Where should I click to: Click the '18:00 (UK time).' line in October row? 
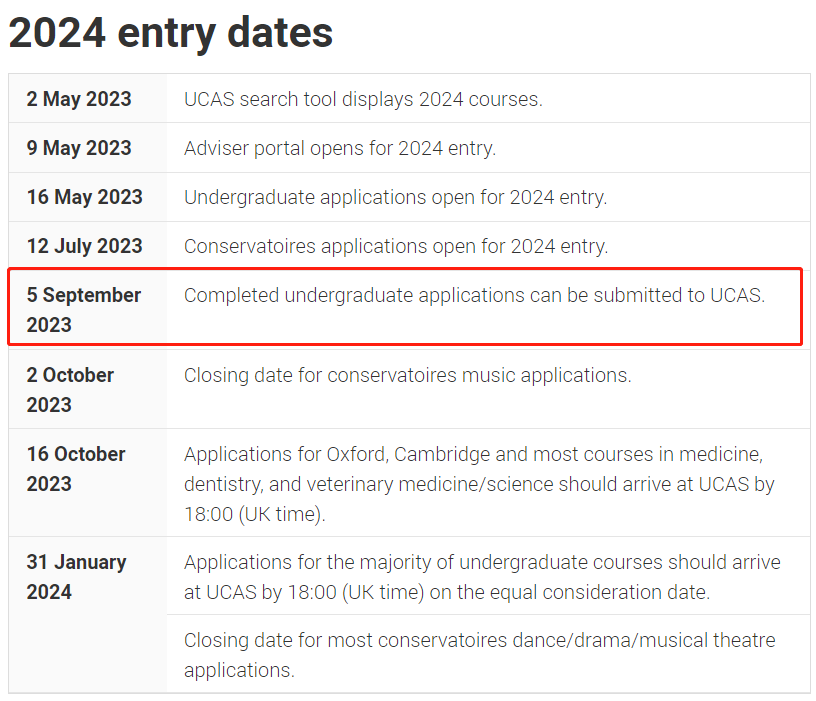tap(254, 514)
